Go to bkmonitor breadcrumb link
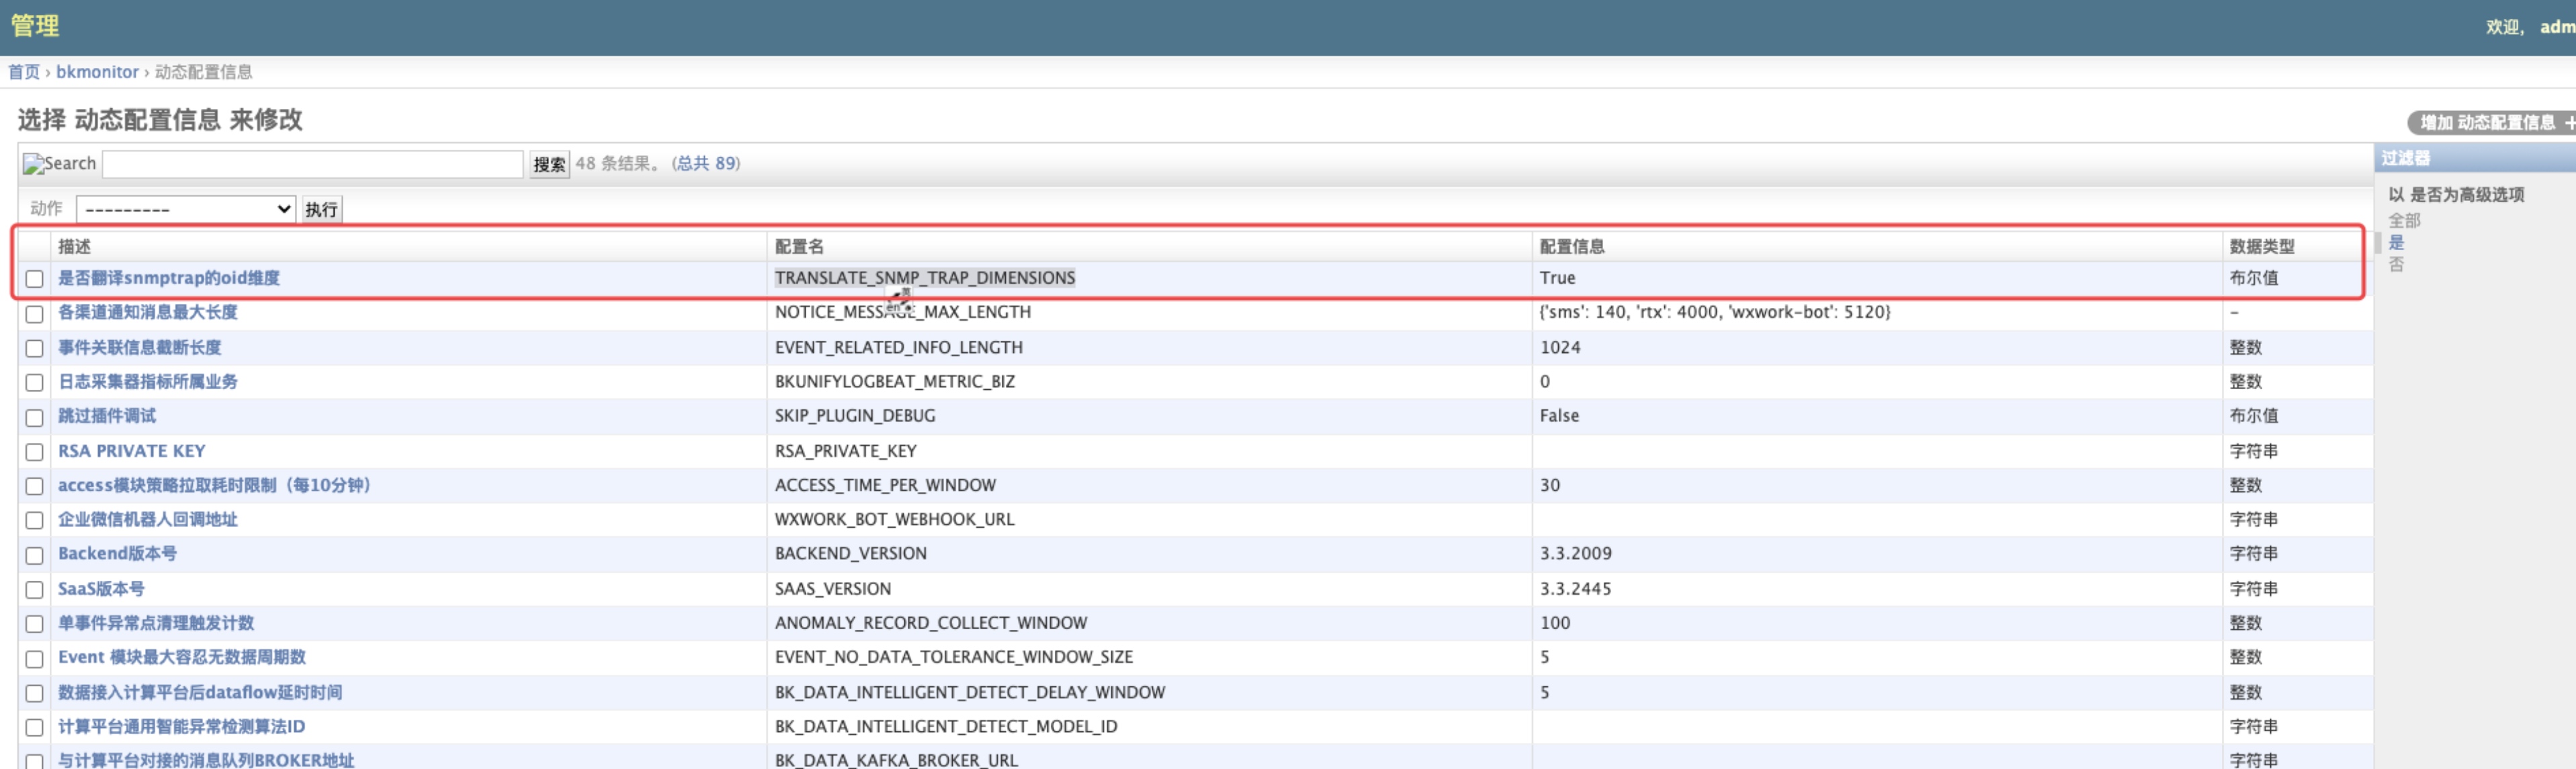Screen dimensions: 2576x769 pyautogui.click(x=97, y=72)
